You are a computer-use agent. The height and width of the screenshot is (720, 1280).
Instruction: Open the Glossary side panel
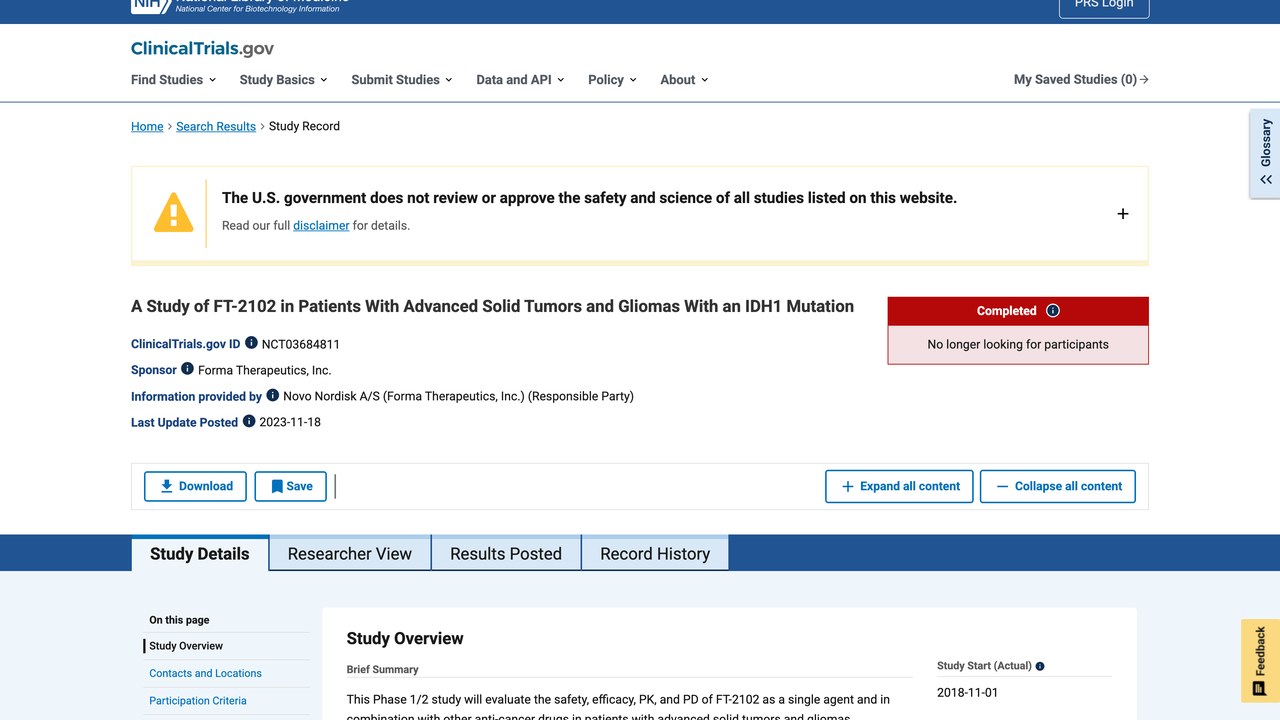pos(1265,154)
